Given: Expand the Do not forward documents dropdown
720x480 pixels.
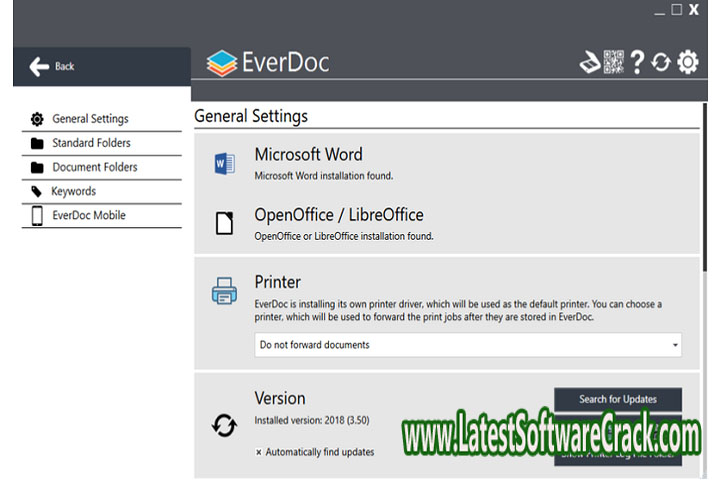Looking at the screenshot, I should tap(467, 345).
